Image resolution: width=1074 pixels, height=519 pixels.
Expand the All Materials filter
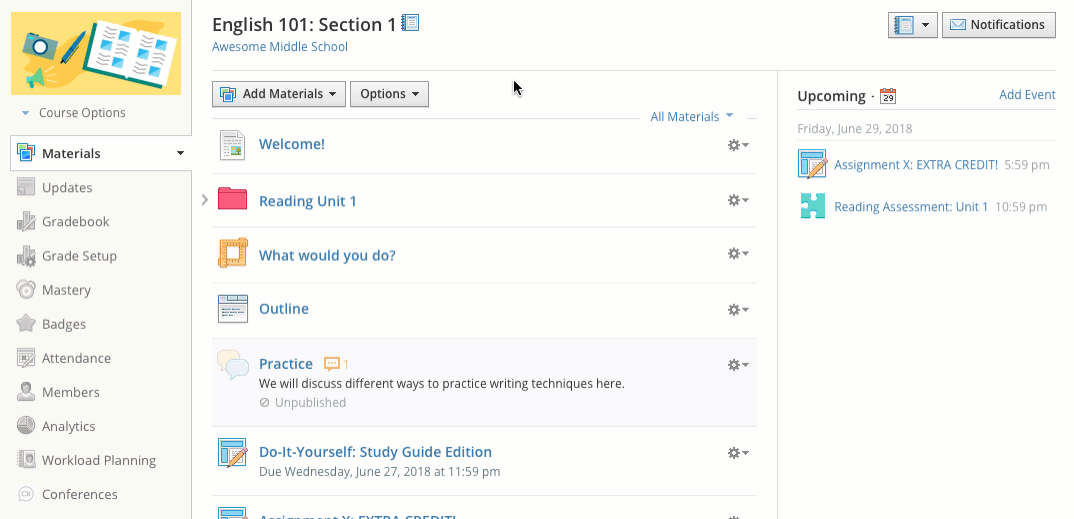pyautogui.click(x=691, y=117)
